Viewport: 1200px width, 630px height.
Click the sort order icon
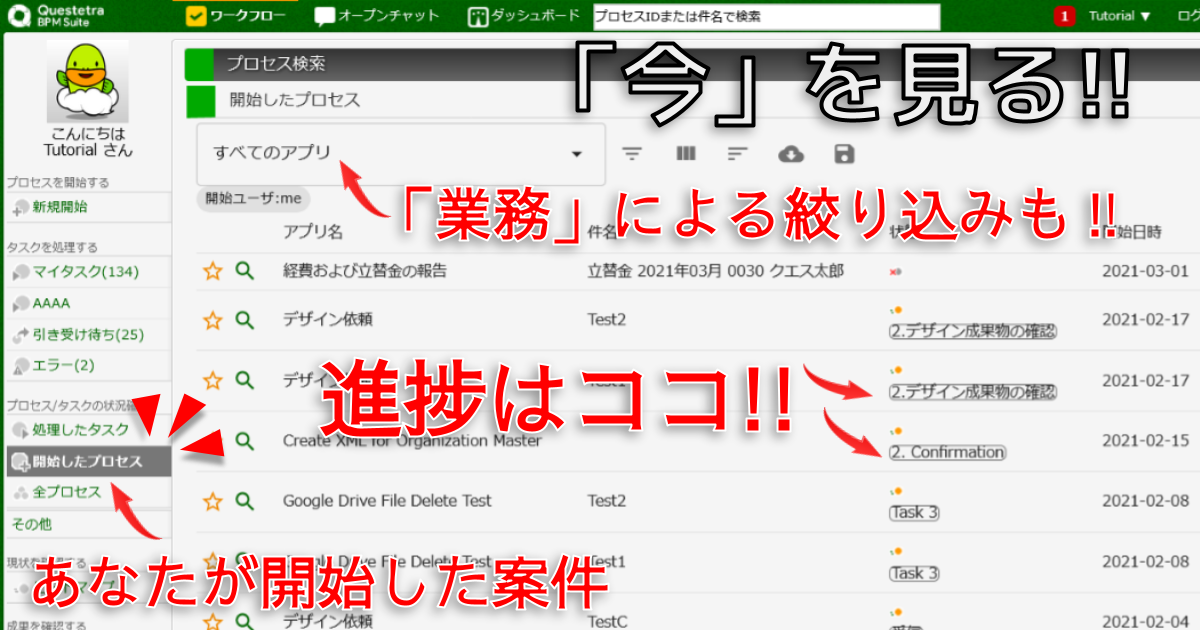(x=738, y=154)
